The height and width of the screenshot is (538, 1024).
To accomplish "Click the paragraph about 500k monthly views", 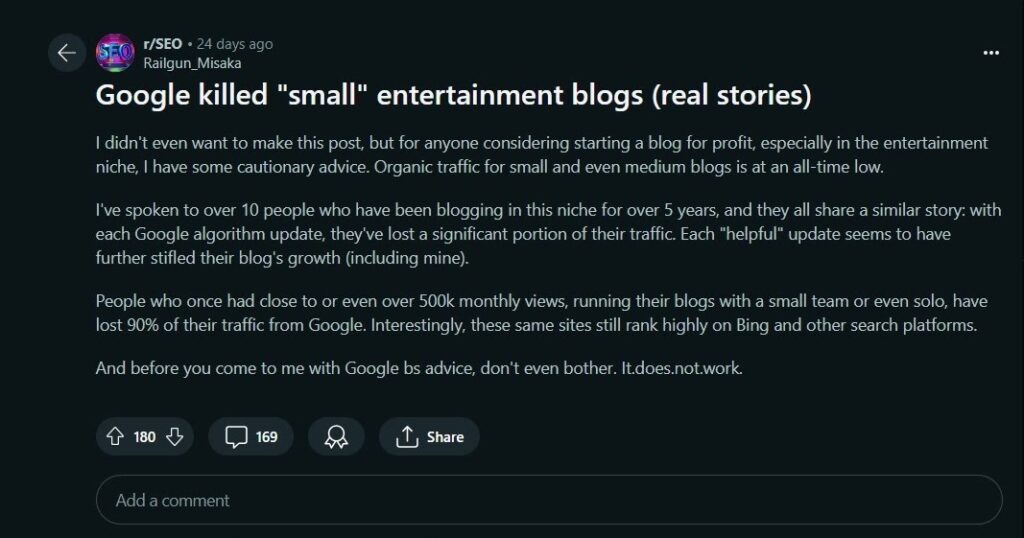I will (541, 313).
